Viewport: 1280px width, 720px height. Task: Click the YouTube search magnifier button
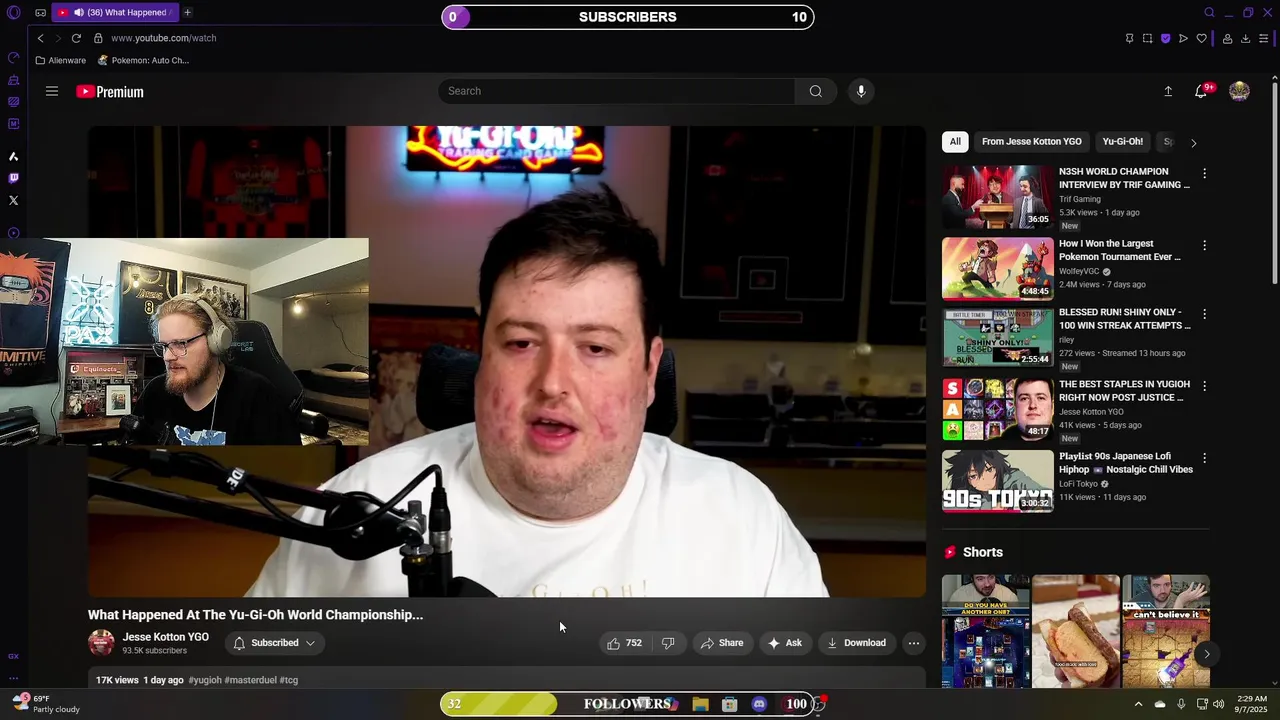coord(816,91)
